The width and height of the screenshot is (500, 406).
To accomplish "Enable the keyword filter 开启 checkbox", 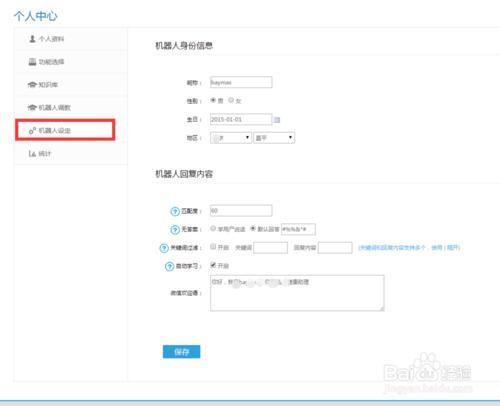I will (x=213, y=247).
